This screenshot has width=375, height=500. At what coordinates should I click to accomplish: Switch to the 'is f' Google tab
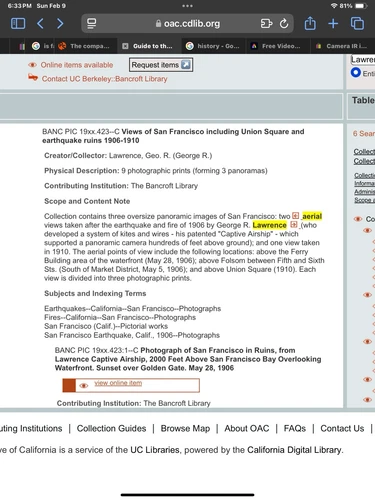pos(43,46)
